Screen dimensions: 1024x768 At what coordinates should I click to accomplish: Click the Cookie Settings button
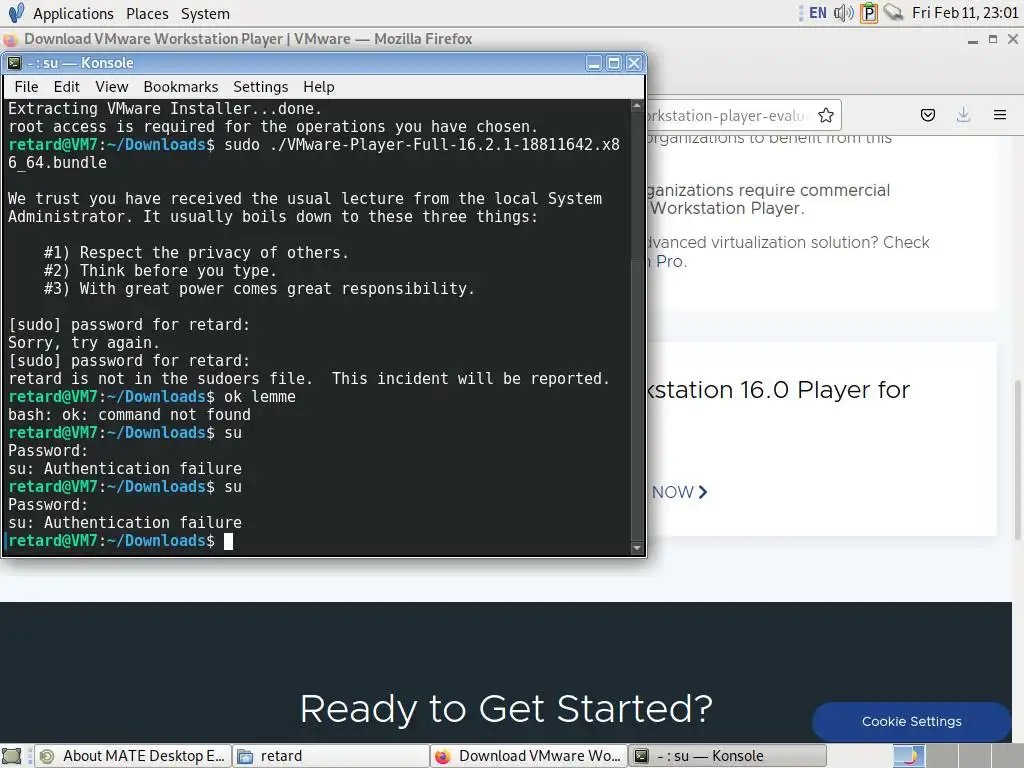pos(911,722)
